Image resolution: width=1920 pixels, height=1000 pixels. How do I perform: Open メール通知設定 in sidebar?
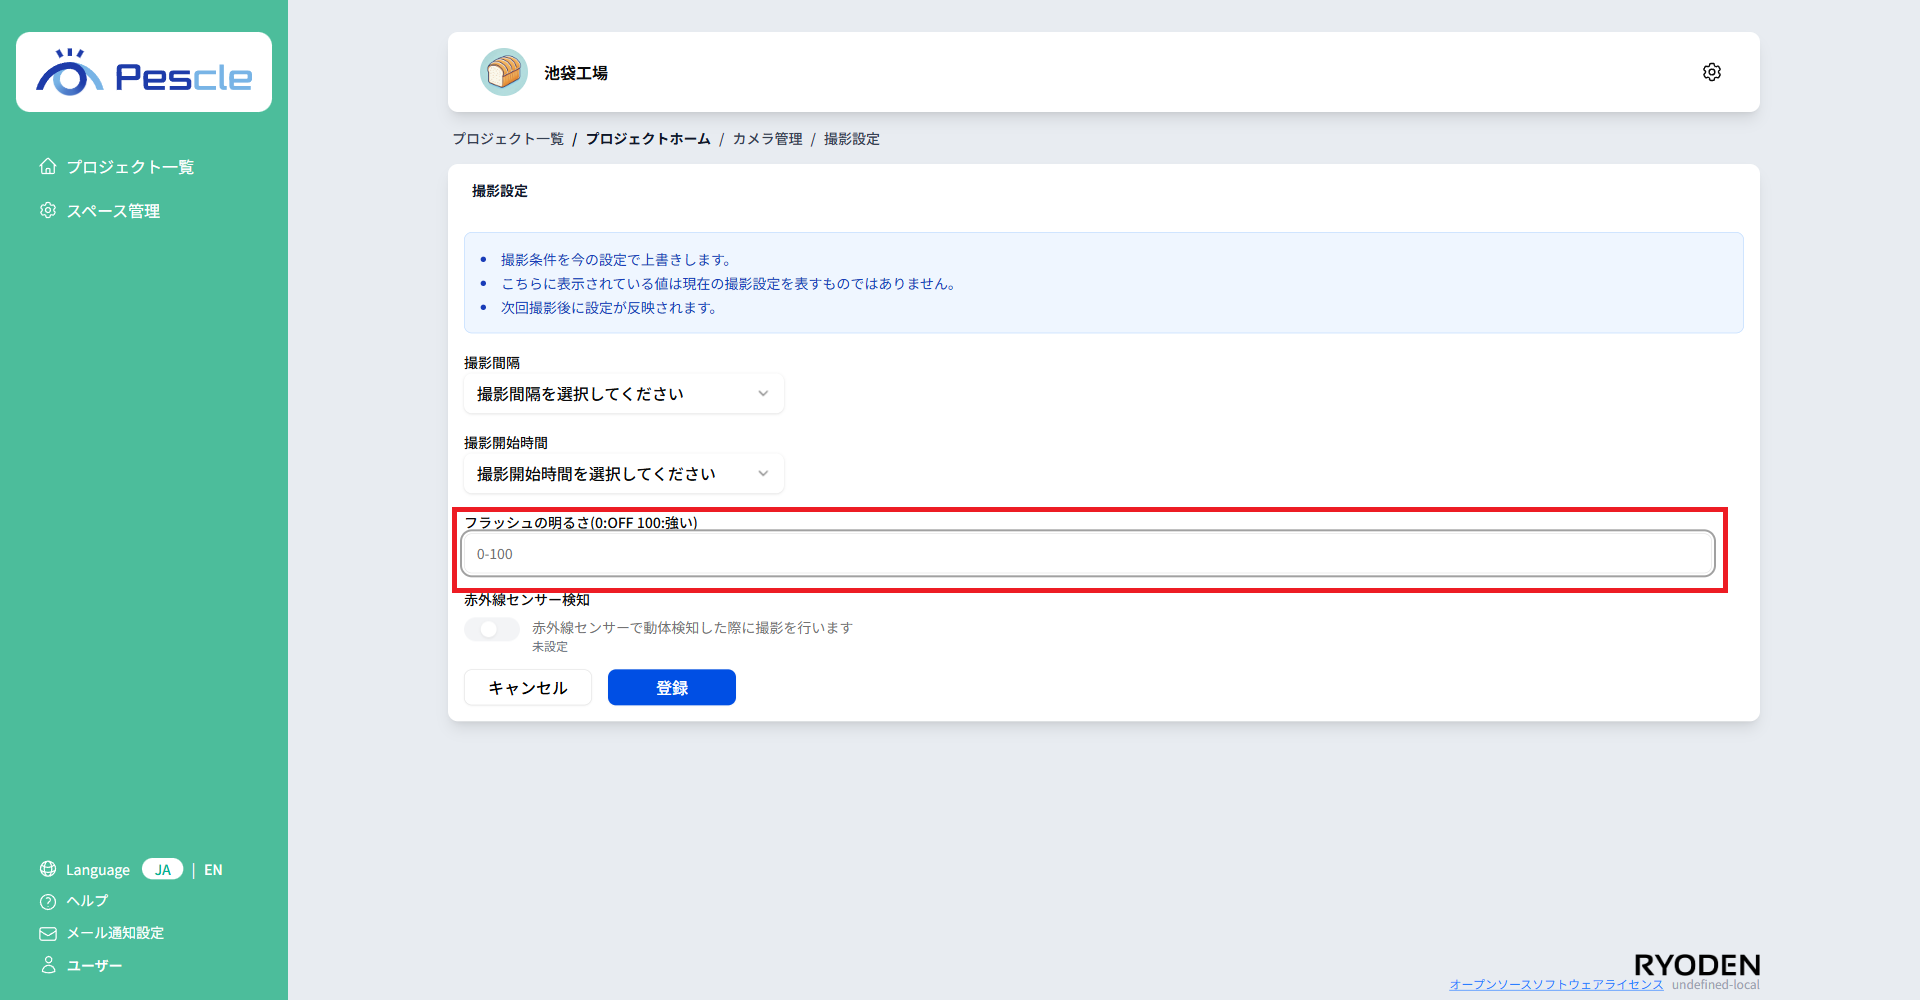click(x=115, y=933)
